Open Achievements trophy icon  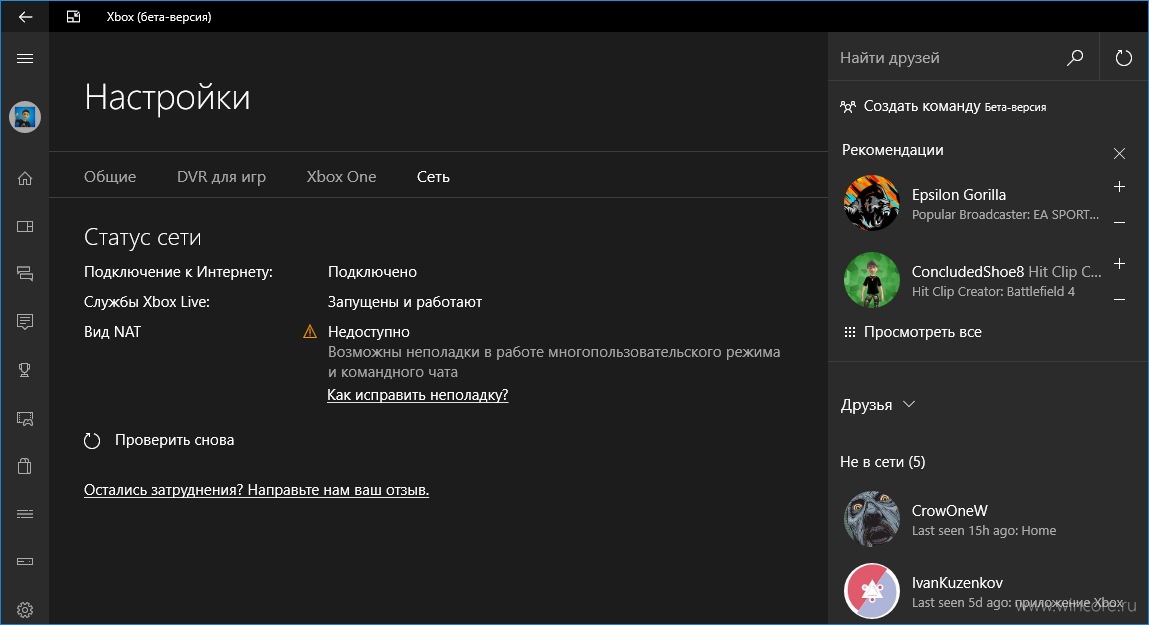click(25, 370)
